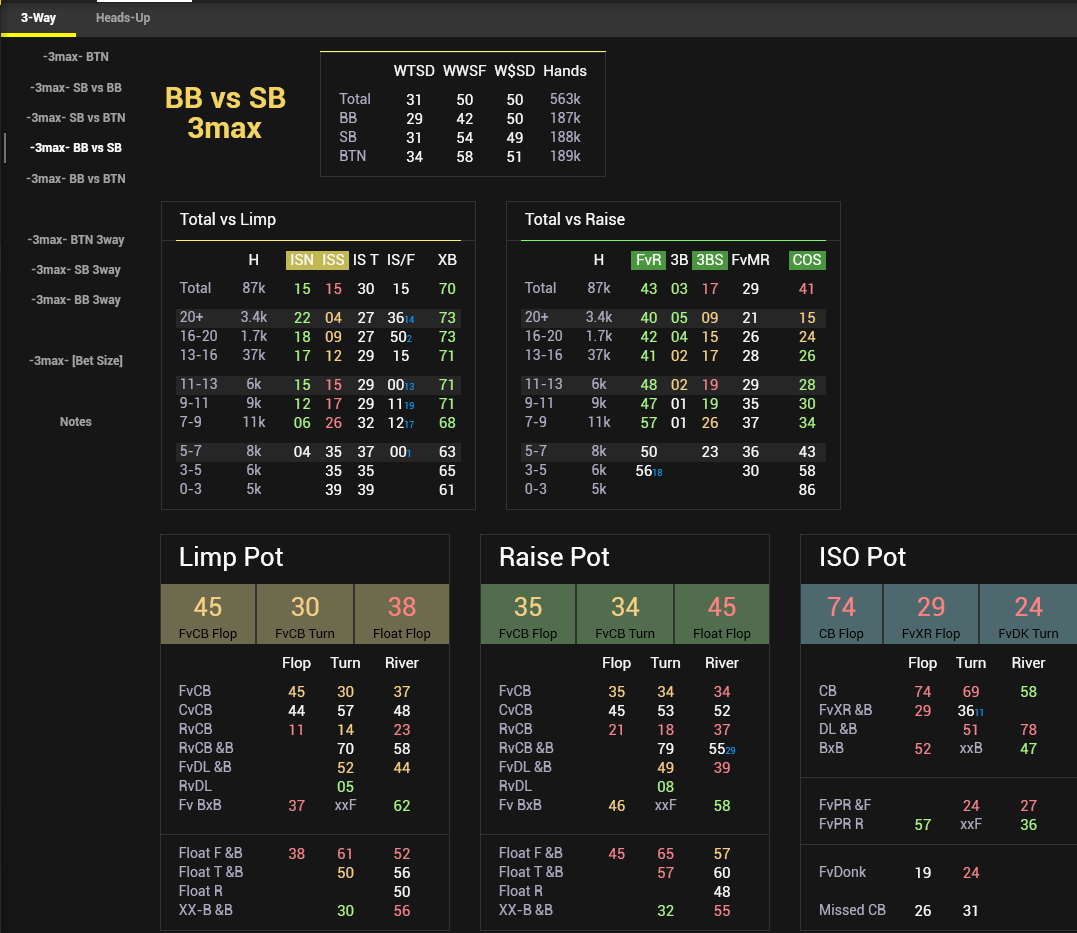The image size is (1077, 933).
Task: Open the -3max- BTN stats page
Action: [76, 57]
